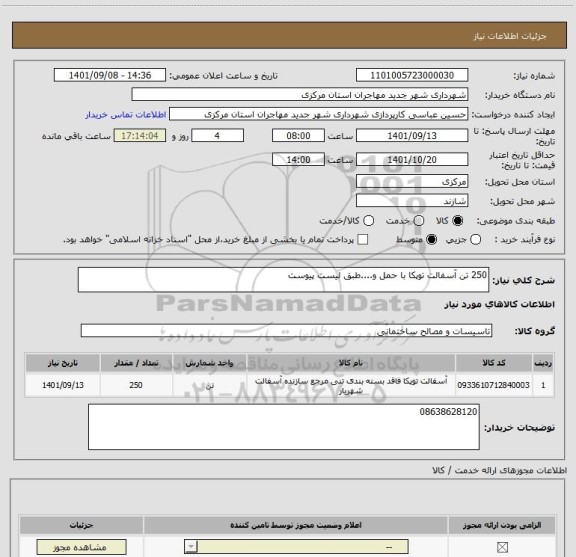576x557 pixels.
Task: Click the general description field 250 تن آسفالت
Action: (x=283, y=280)
